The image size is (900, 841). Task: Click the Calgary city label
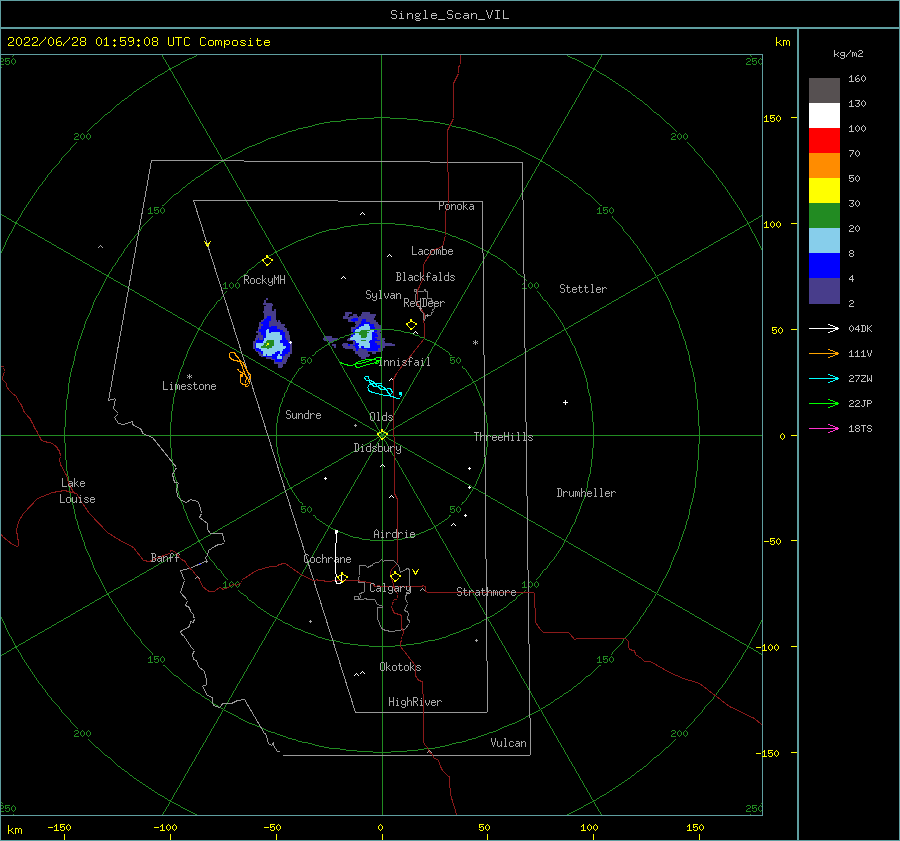point(390,588)
